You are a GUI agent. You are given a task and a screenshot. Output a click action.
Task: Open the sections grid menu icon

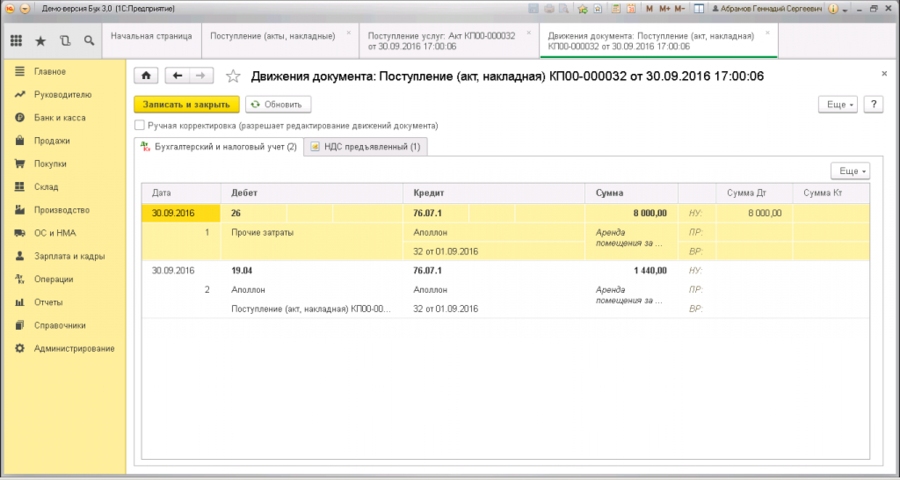click(x=16, y=41)
